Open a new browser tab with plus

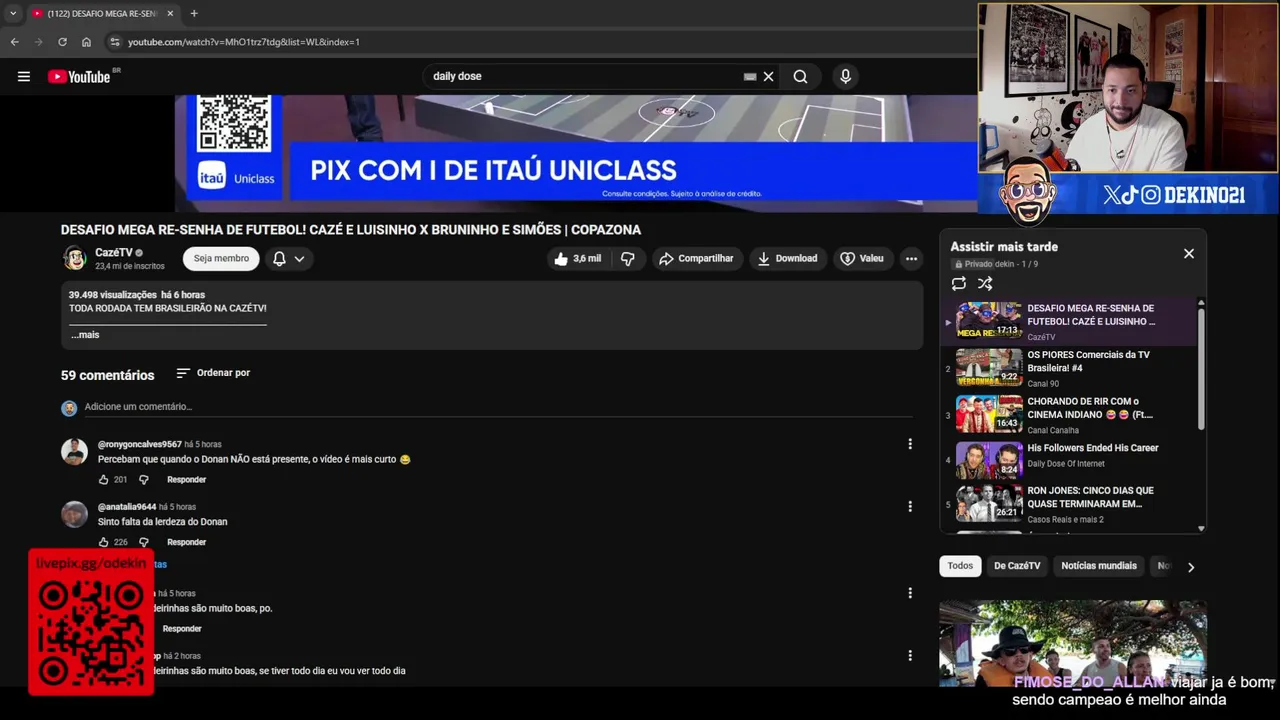[194, 13]
